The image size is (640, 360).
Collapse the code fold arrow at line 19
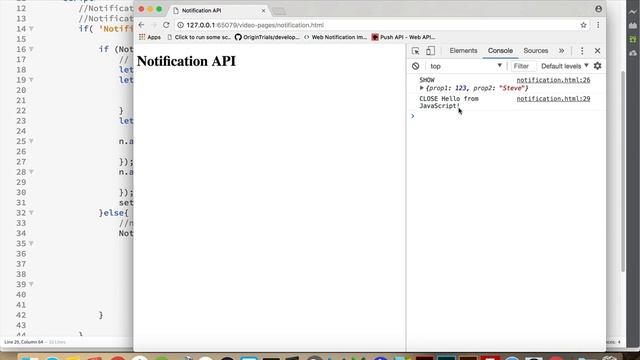[31, 80]
